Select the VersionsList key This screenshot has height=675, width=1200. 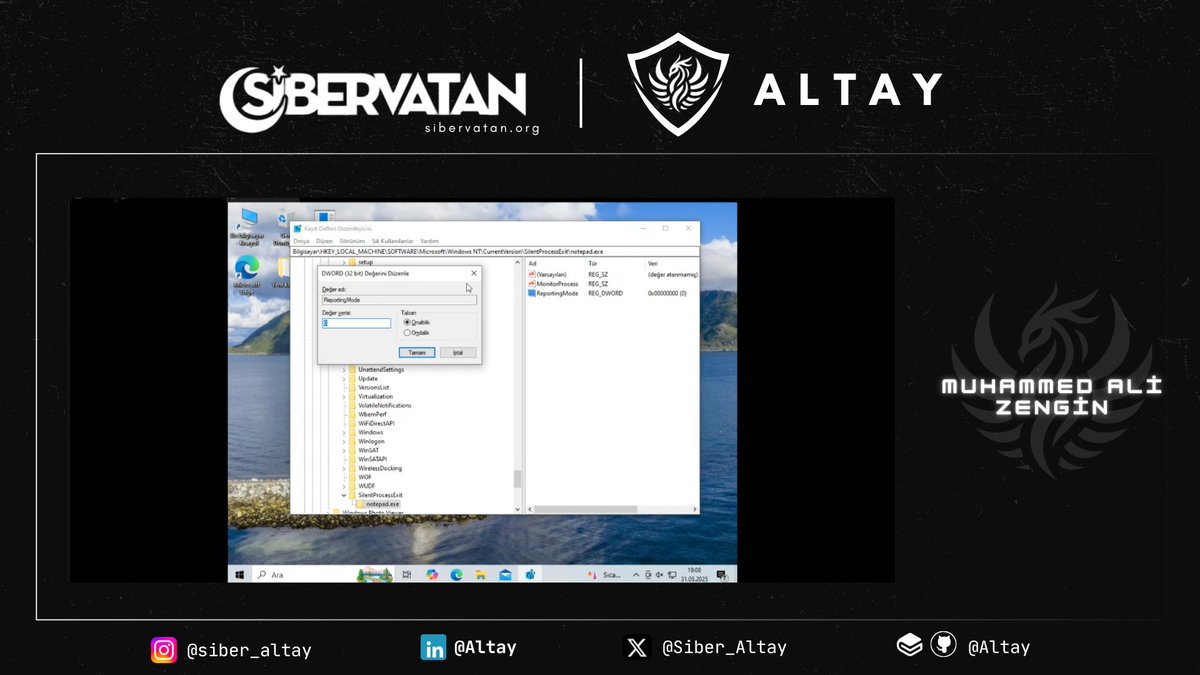[x=374, y=388]
